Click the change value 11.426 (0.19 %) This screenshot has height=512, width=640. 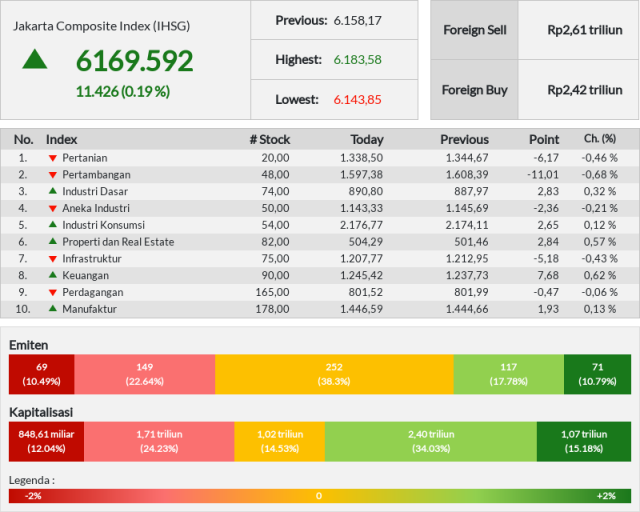point(123,91)
